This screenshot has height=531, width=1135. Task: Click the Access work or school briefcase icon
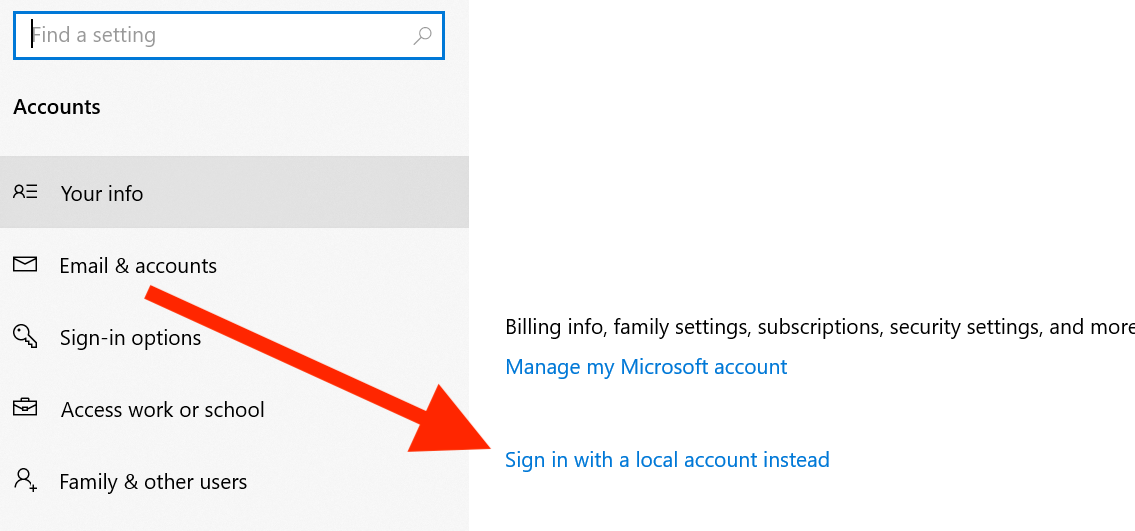point(25,408)
